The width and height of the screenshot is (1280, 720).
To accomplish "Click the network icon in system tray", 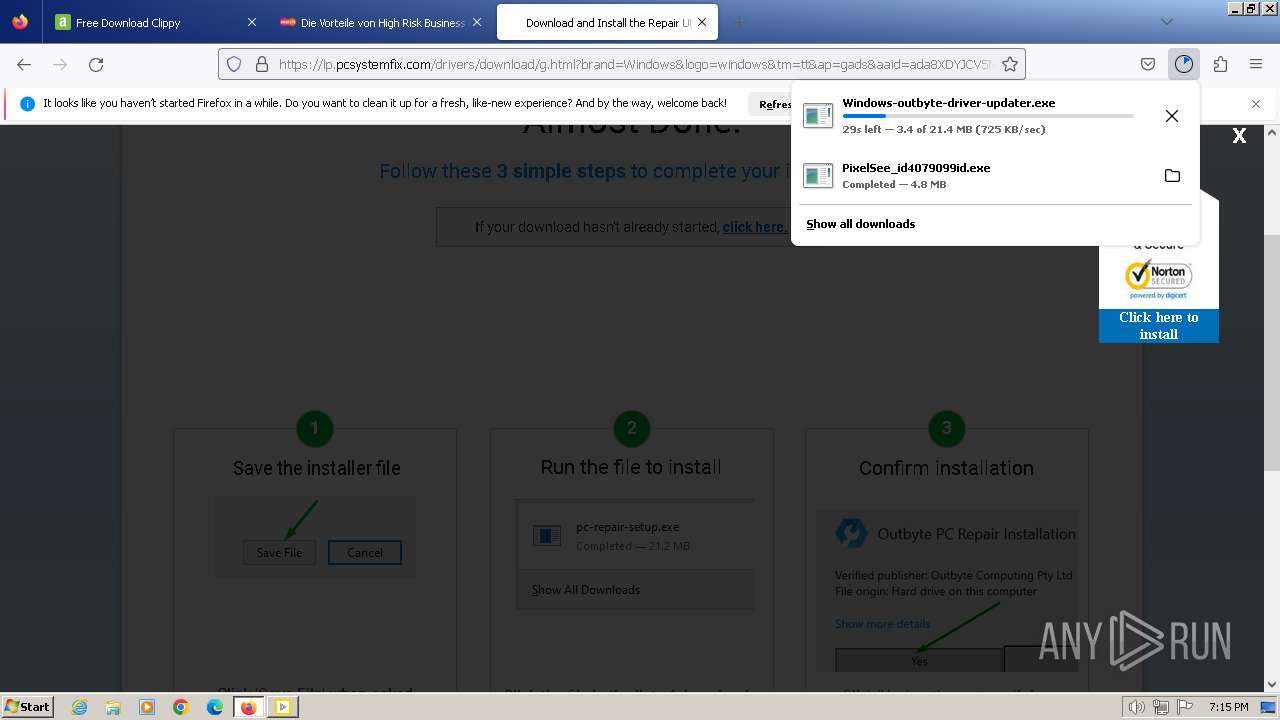I will pyautogui.click(x=1161, y=707).
